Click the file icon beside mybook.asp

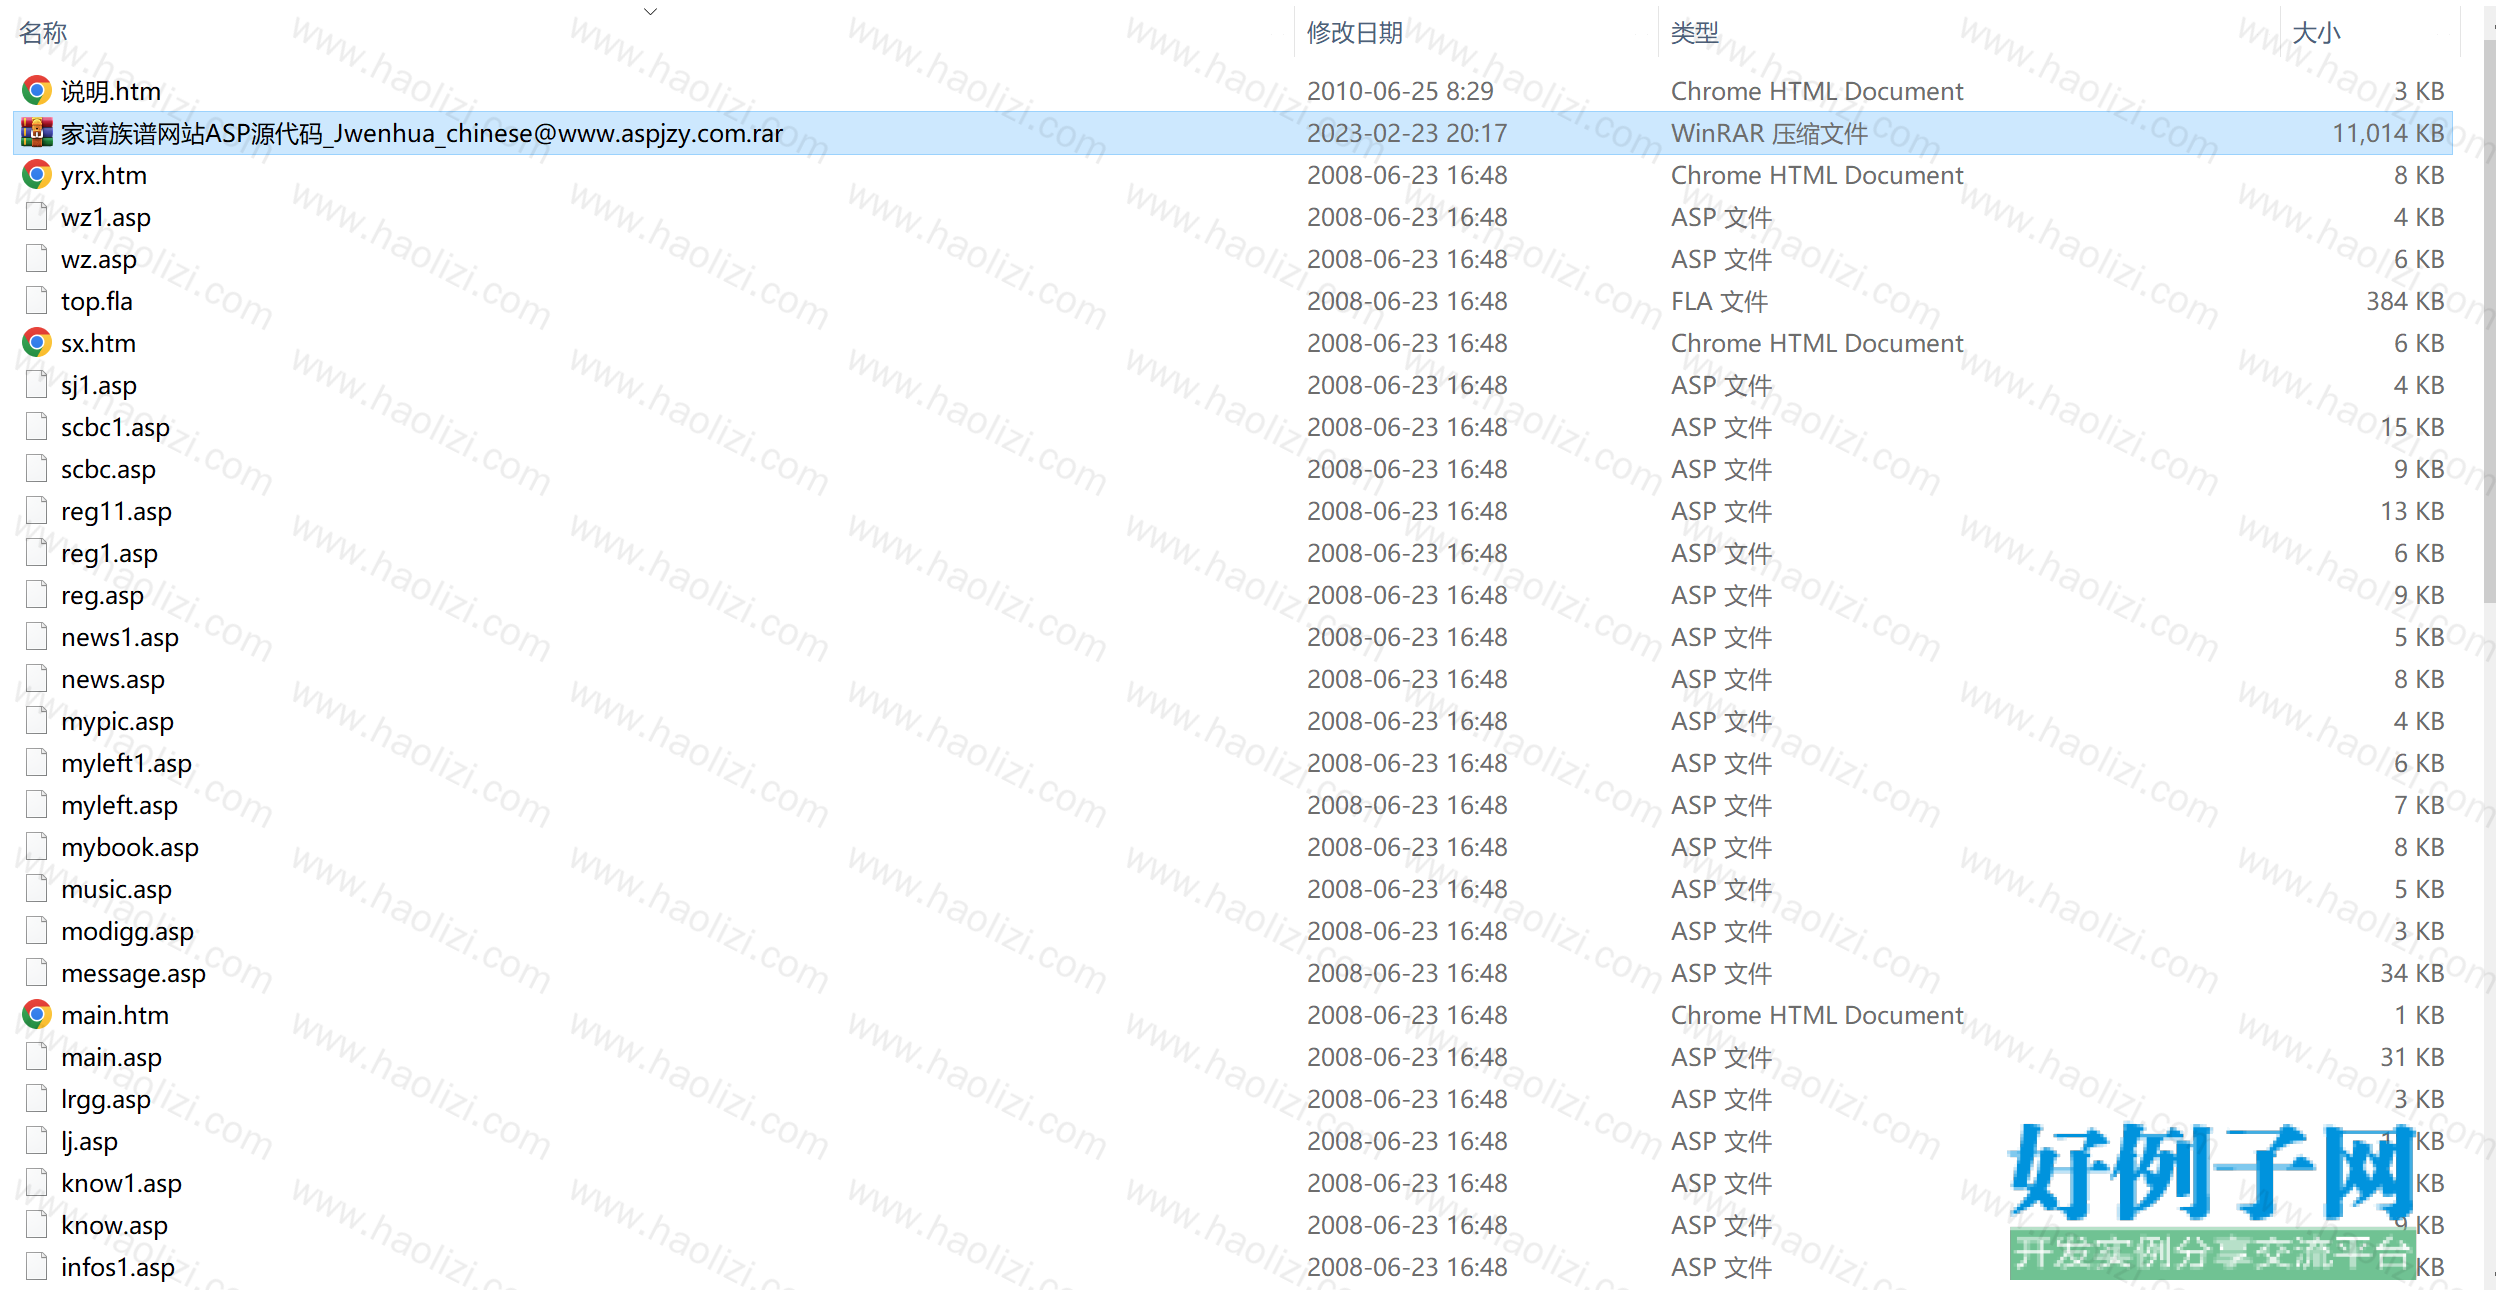tap(37, 847)
